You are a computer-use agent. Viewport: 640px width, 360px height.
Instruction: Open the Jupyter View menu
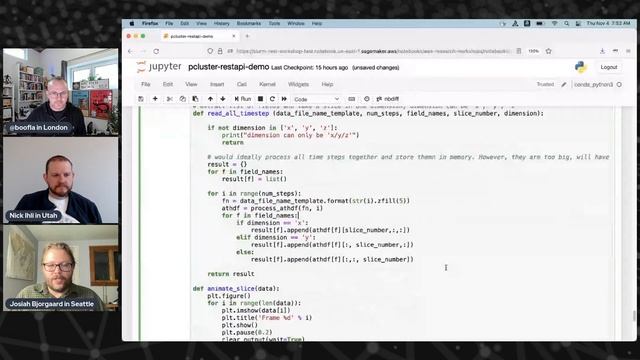pyautogui.click(x=191, y=84)
